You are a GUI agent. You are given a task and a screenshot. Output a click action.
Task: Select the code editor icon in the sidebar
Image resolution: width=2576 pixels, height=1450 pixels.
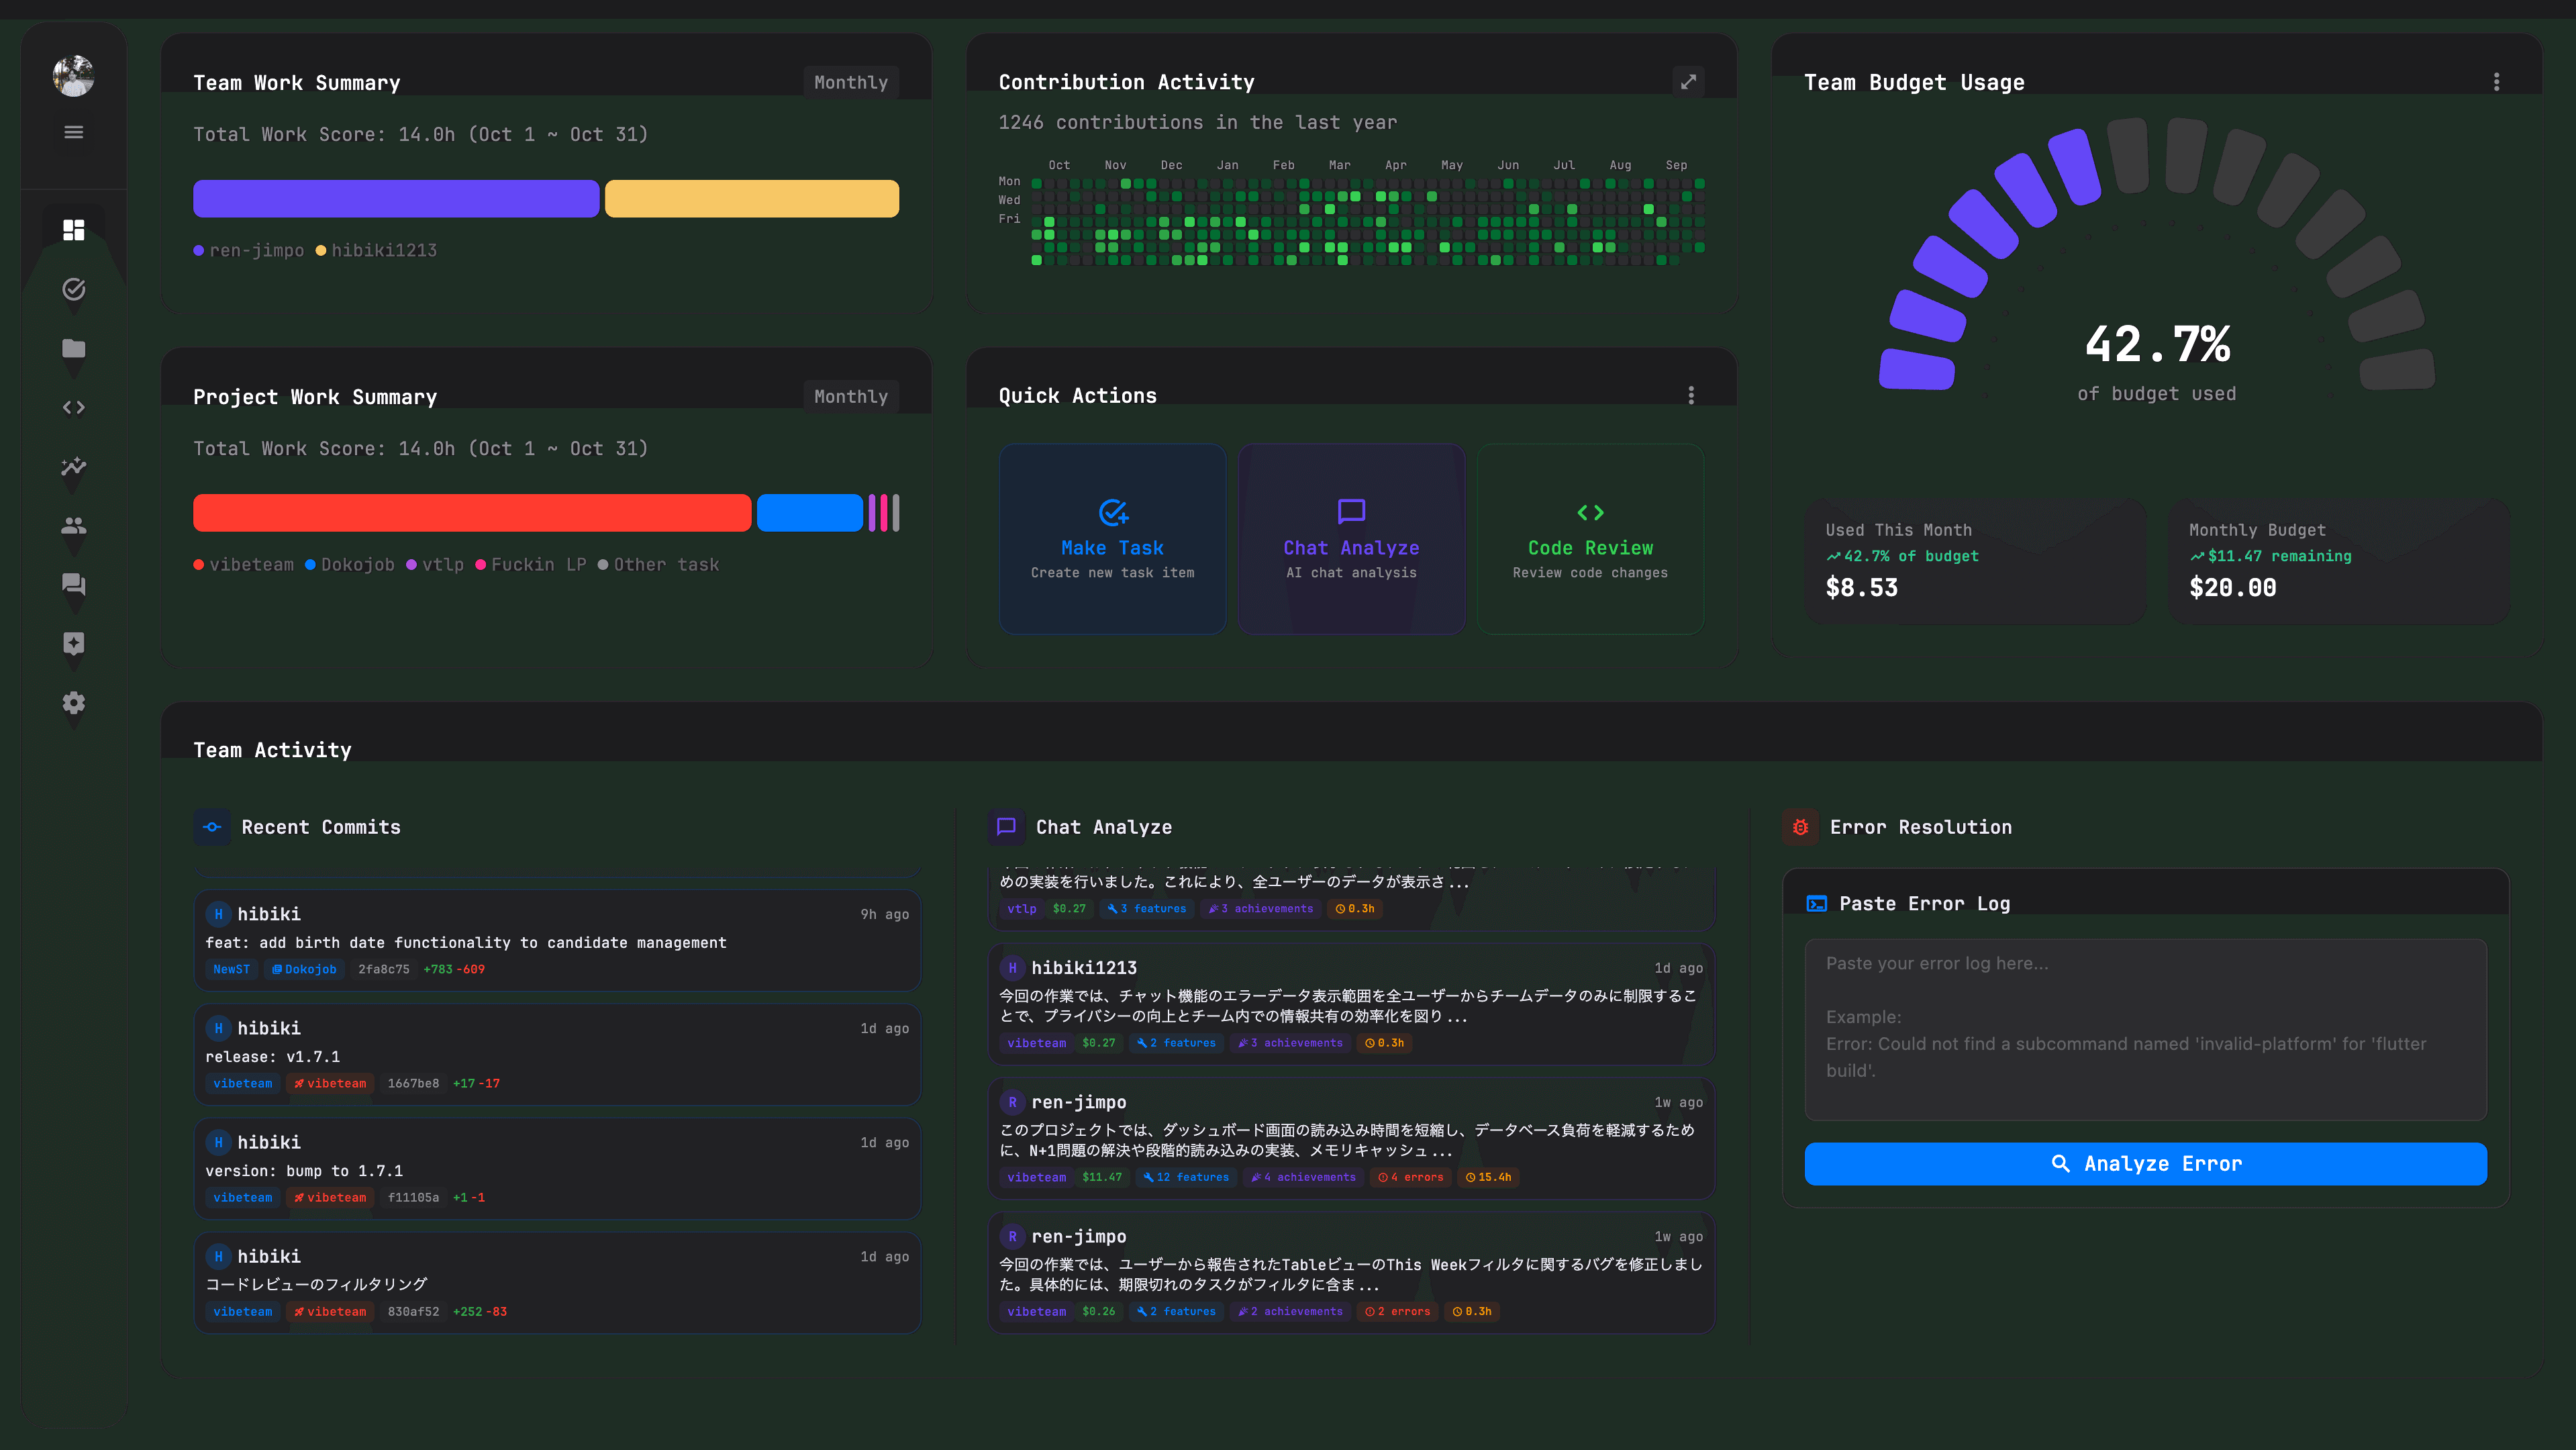[73, 407]
